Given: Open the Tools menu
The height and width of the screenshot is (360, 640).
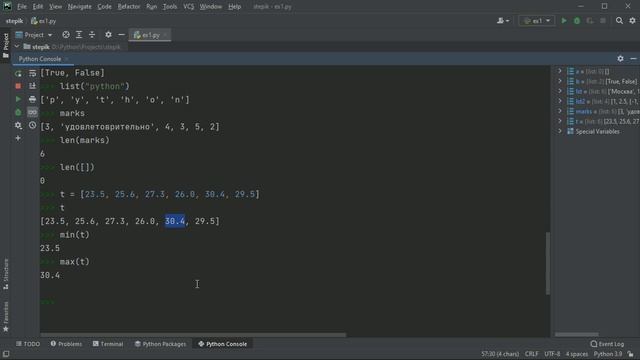Looking at the screenshot, I should tap(170, 7).
